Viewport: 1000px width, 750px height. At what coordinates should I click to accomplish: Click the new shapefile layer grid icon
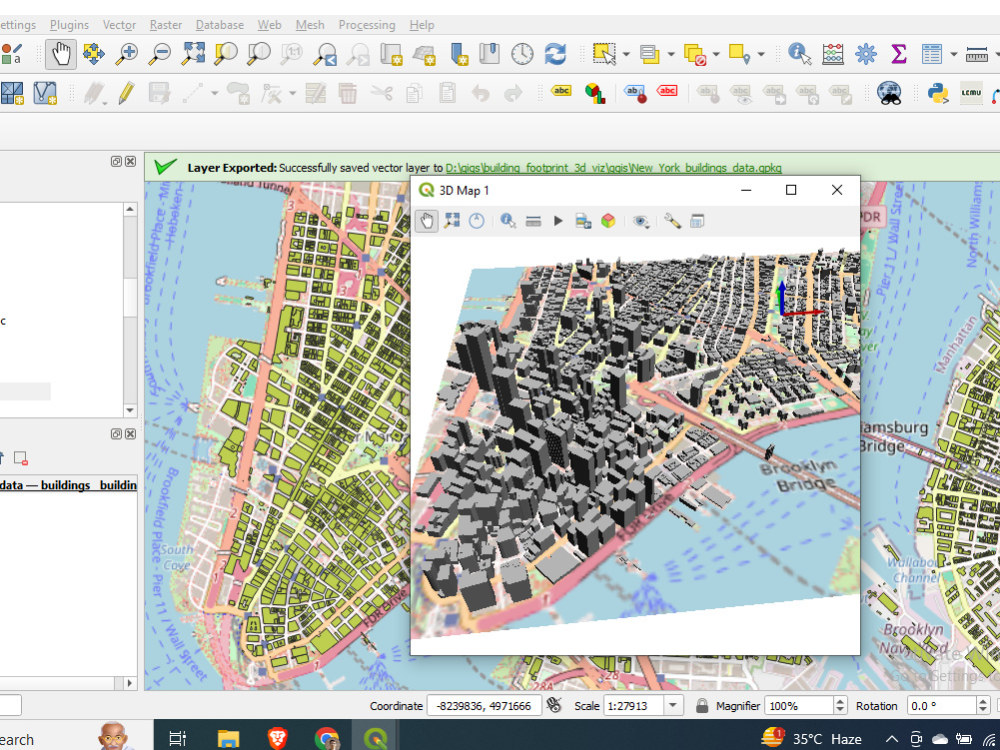(11, 93)
